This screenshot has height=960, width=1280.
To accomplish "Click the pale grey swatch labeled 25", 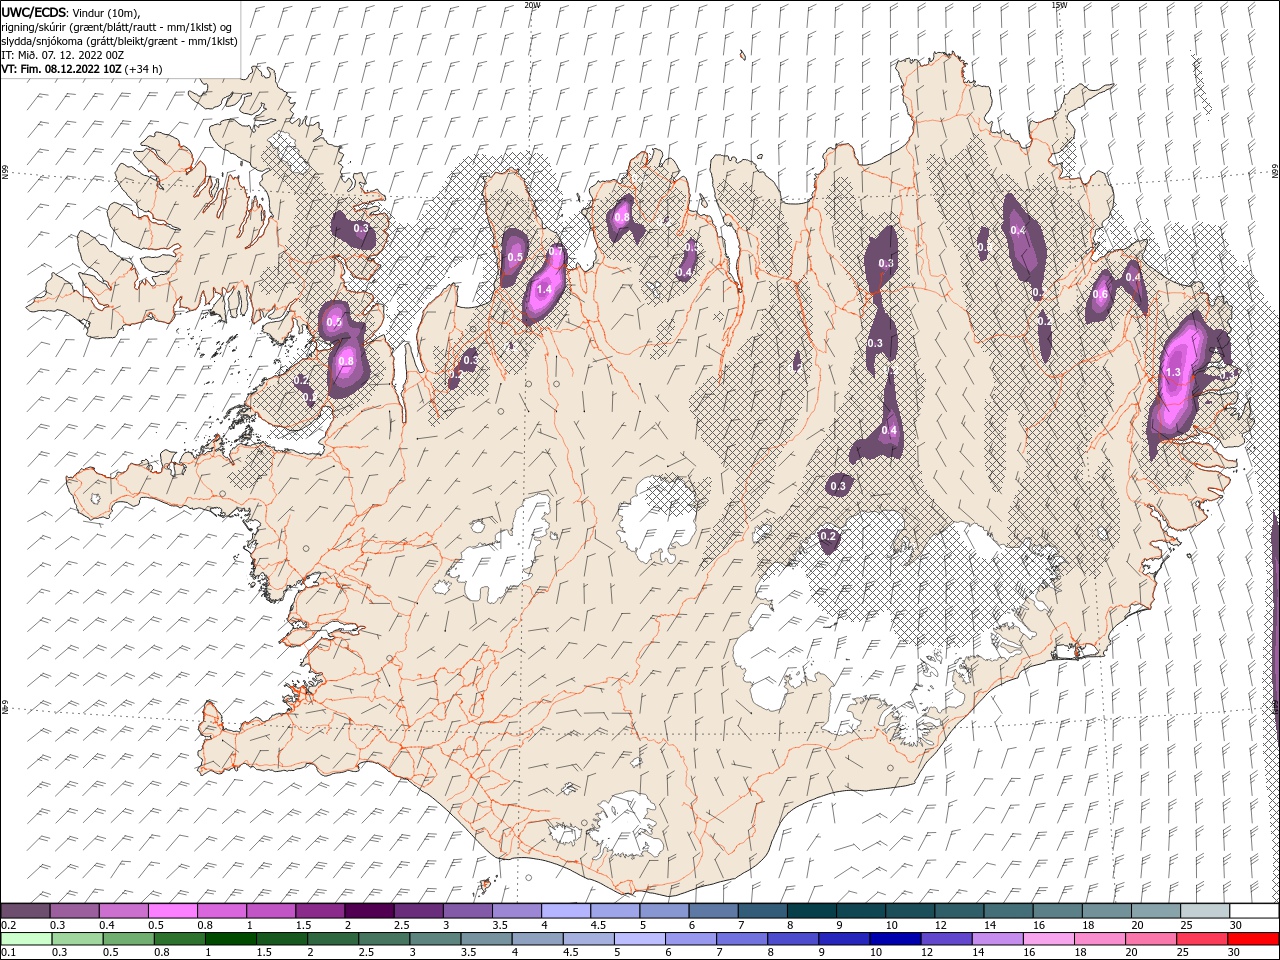I will coord(1205,911).
